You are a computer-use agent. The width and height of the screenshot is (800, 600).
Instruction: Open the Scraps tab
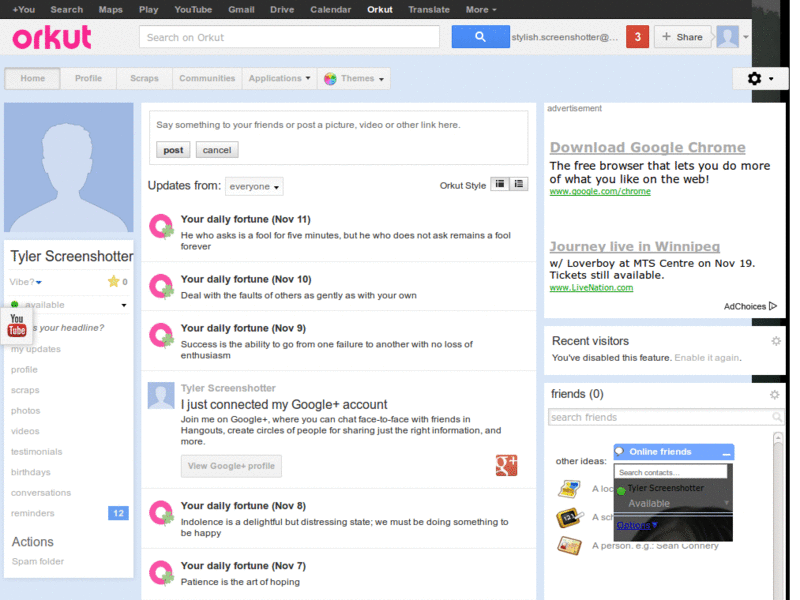coord(144,78)
